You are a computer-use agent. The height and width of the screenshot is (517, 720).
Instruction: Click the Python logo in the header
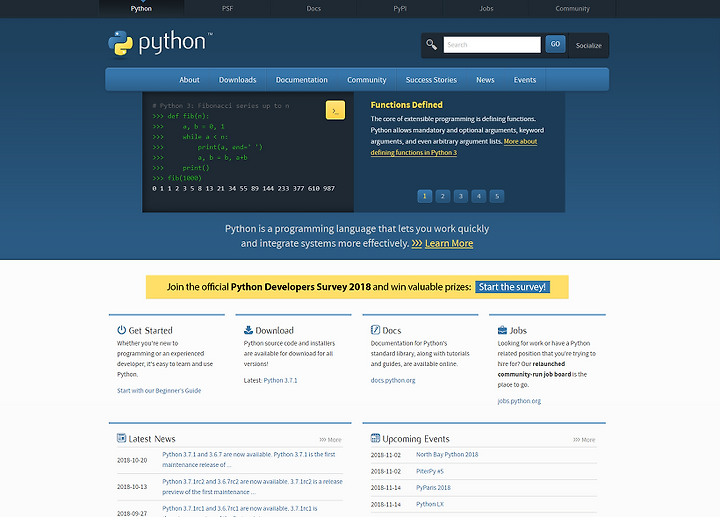(160, 44)
